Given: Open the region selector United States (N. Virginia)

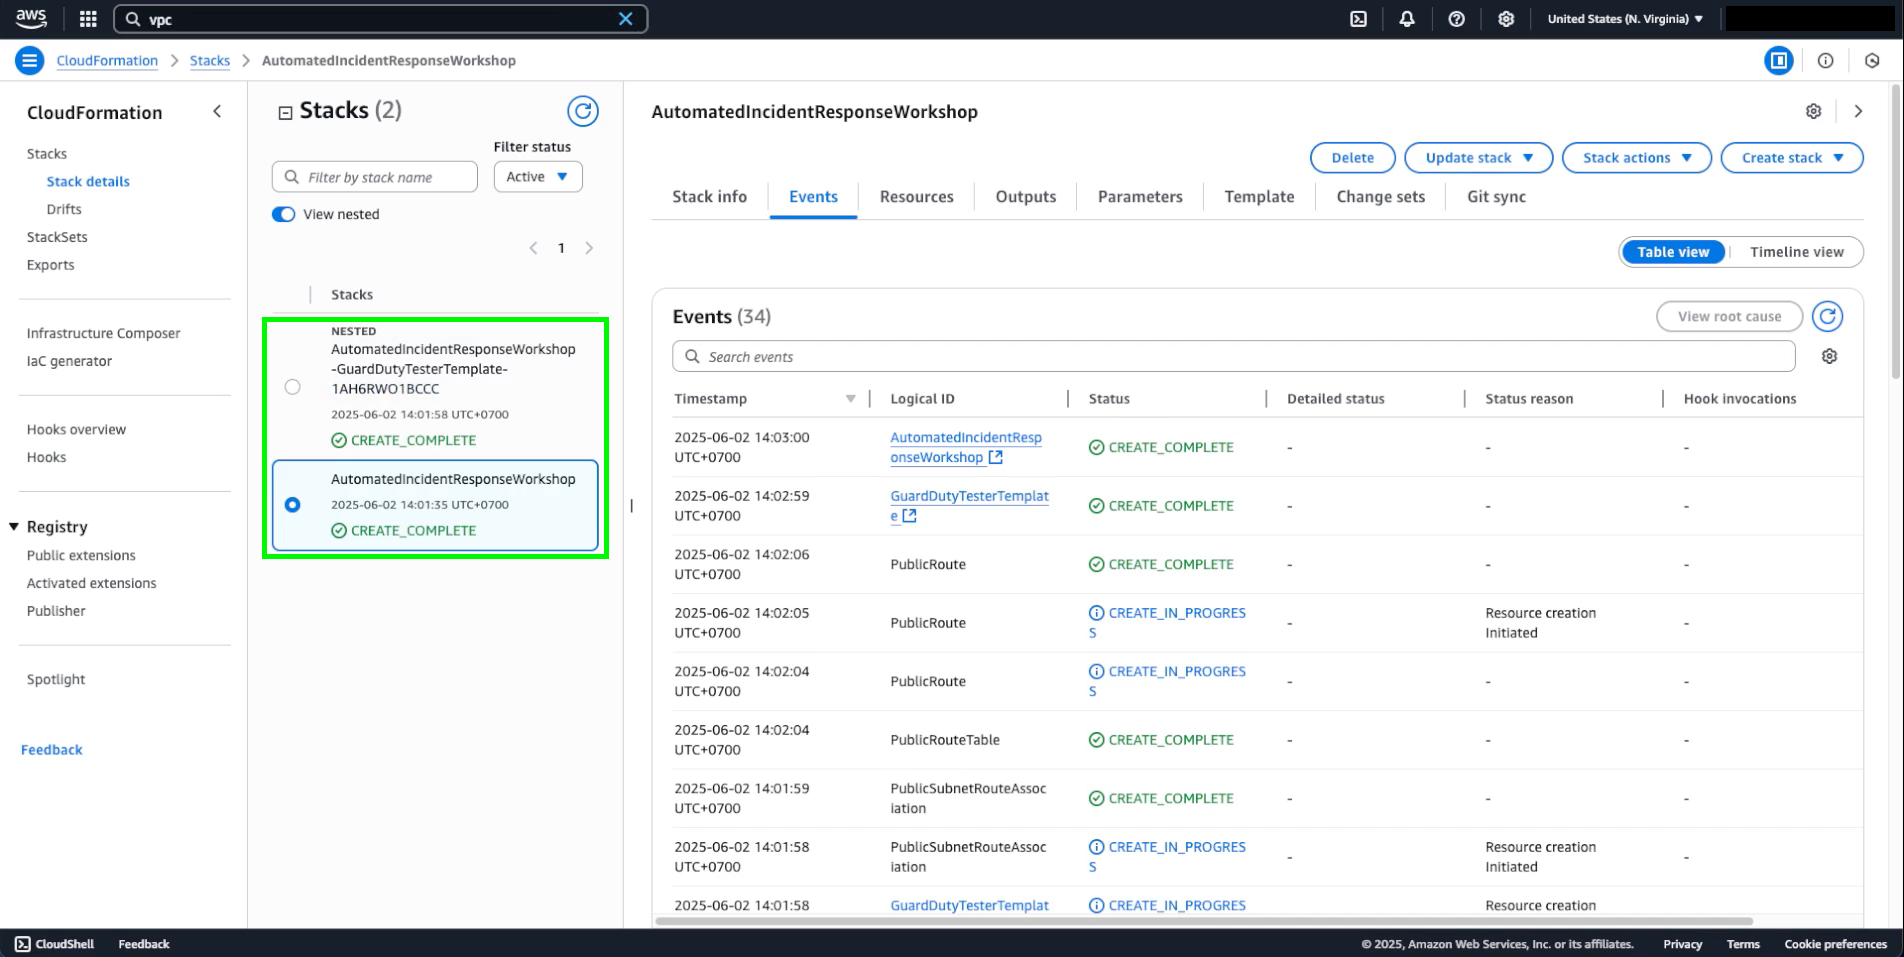Looking at the screenshot, I should click(x=1625, y=19).
